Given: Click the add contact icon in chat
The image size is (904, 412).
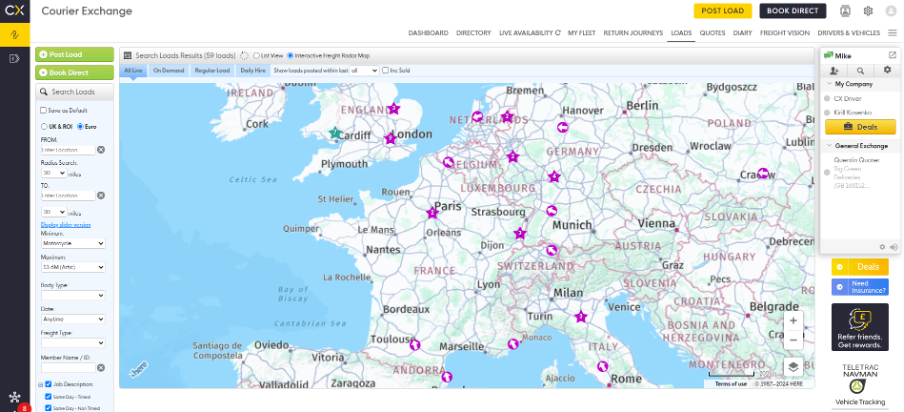Looking at the screenshot, I should 834,70.
